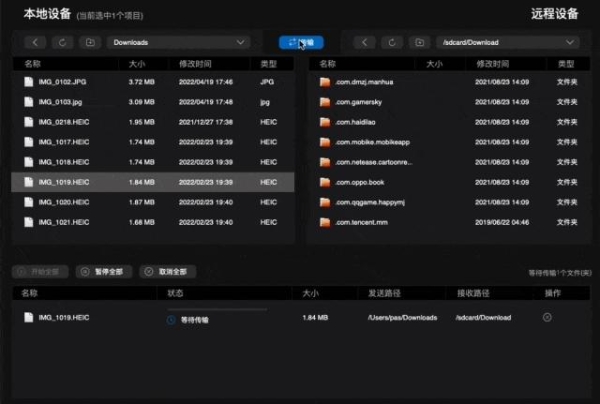This screenshot has width=600, height=404.
Task: Click the 等待传输 waiting status clock icon
Action: [x=171, y=320]
